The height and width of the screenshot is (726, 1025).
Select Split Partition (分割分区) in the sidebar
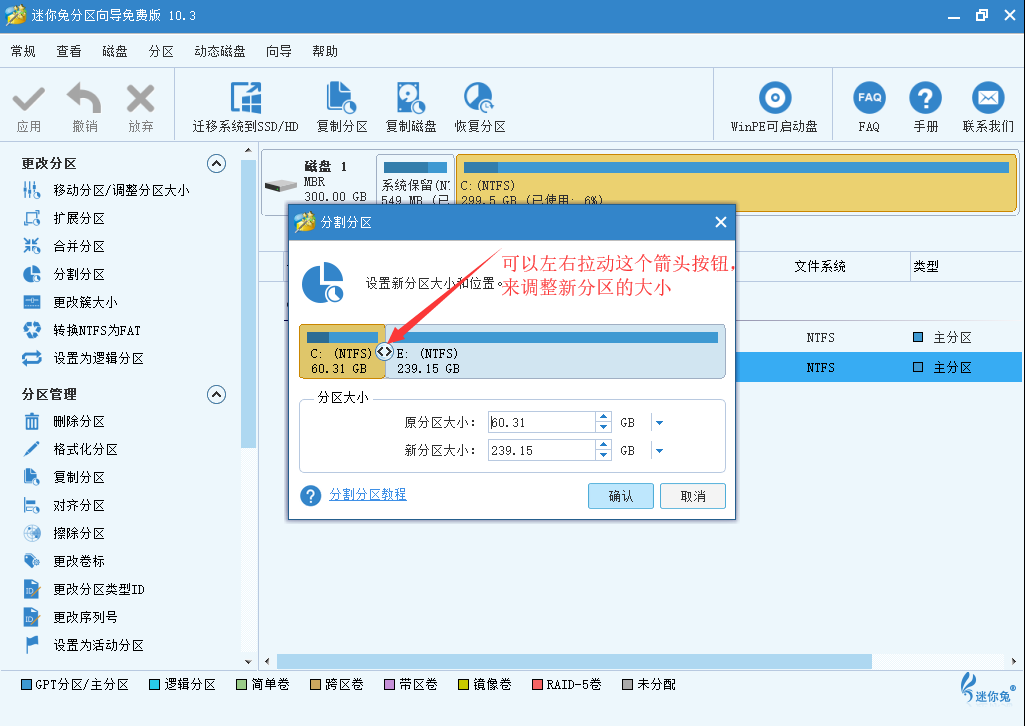coord(78,274)
